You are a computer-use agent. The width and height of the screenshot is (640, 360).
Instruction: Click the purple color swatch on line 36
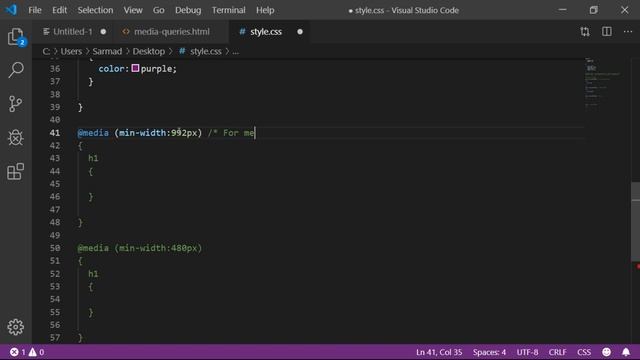[x=135, y=68]
